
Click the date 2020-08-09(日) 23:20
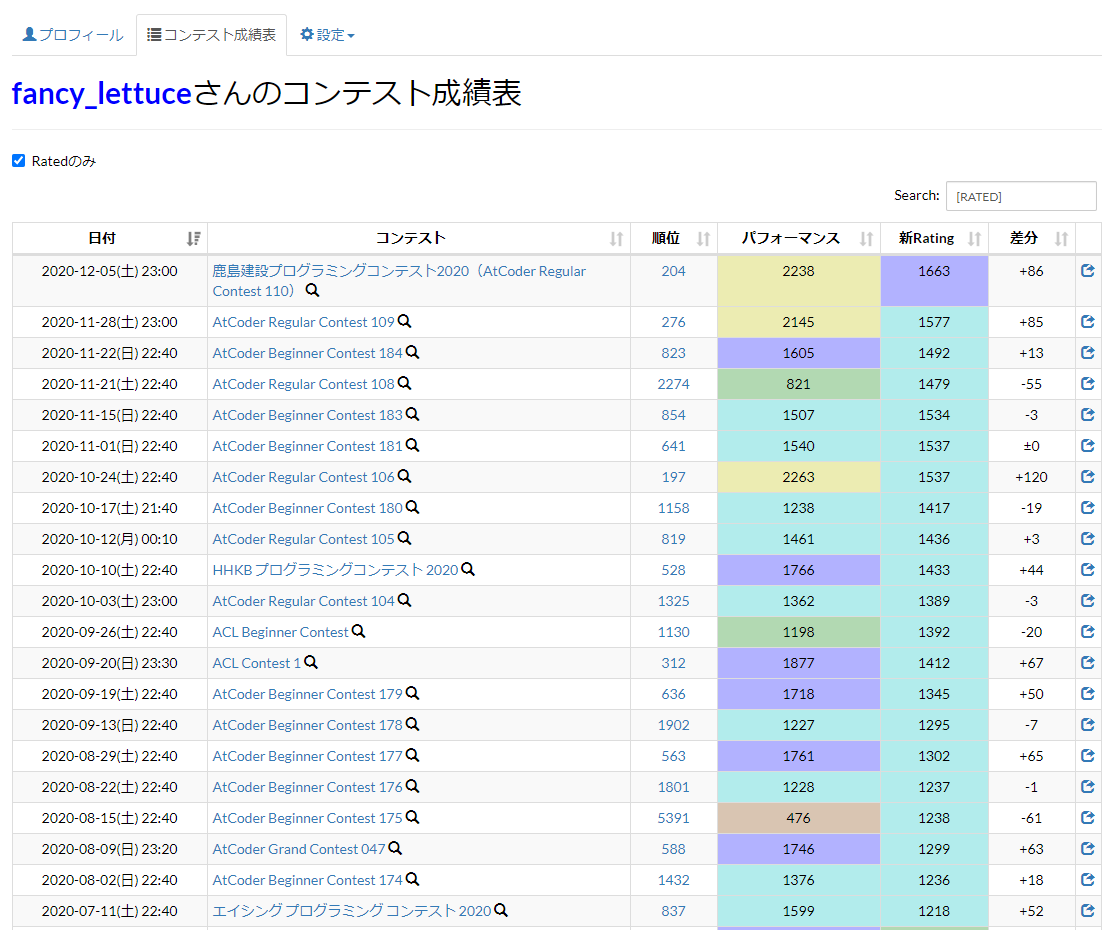110,849
